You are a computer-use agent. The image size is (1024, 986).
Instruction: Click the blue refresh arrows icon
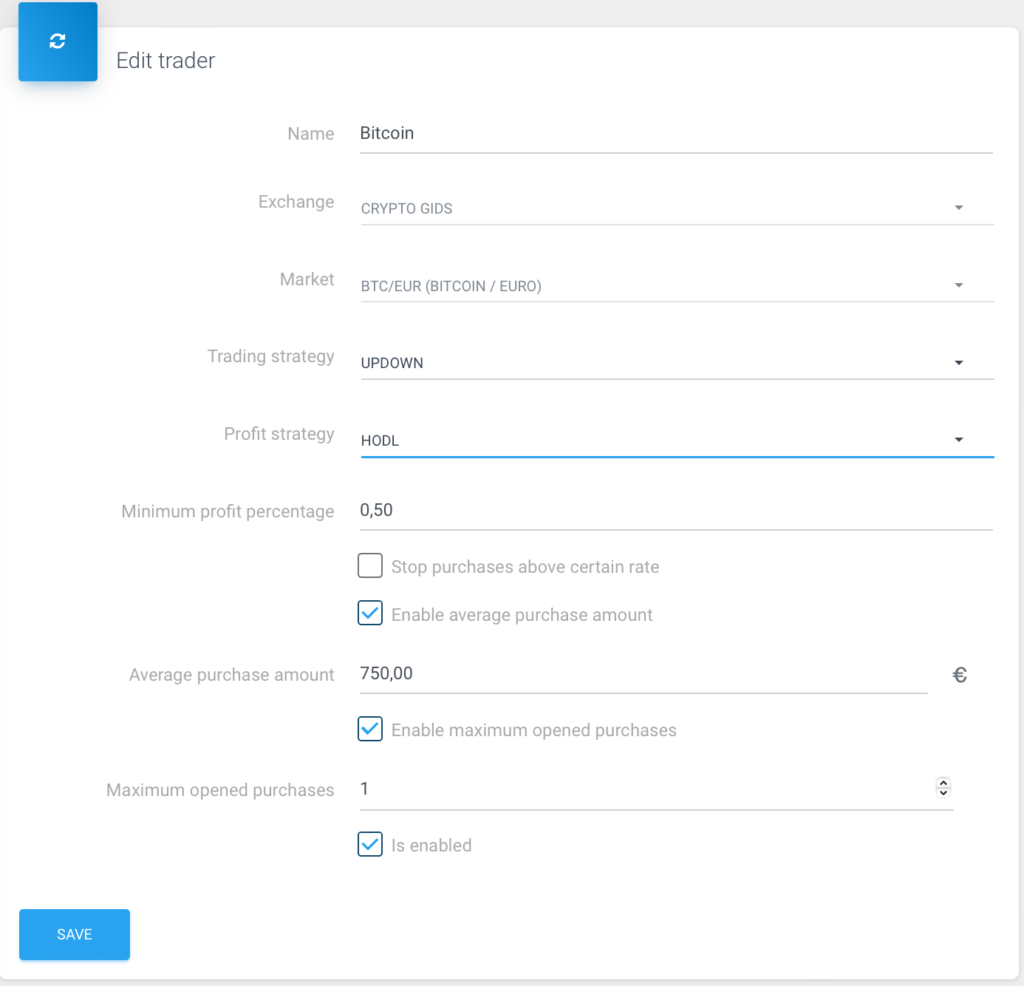57,42
